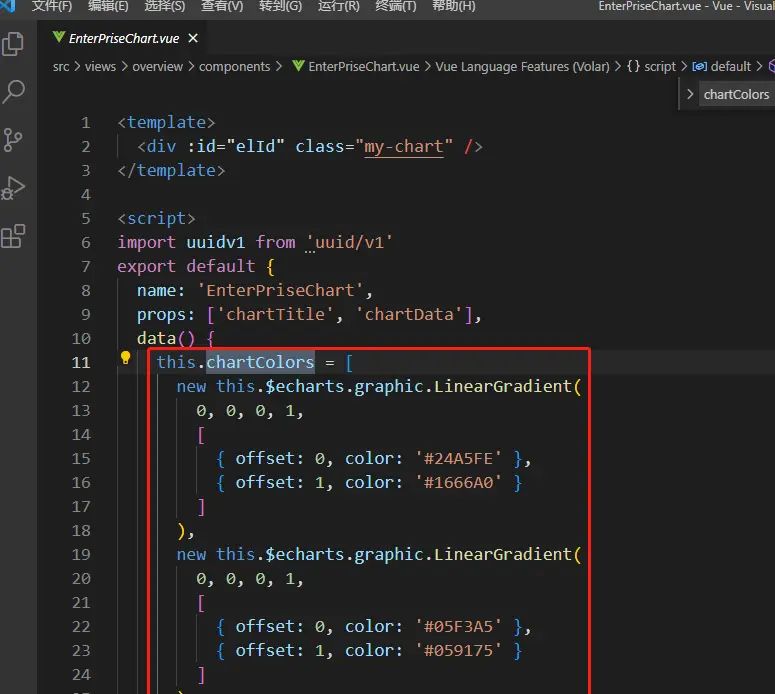
Task: Open the 终端(T) menu
Action: pyautogui.click(x=395, y=6)
